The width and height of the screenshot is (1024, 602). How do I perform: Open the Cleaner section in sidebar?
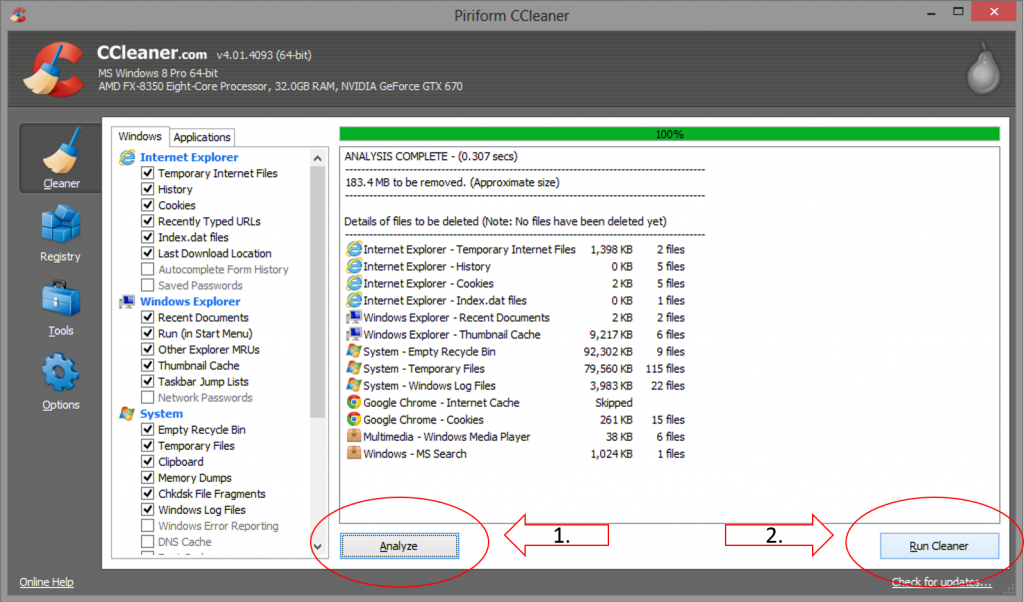(61, 159)
